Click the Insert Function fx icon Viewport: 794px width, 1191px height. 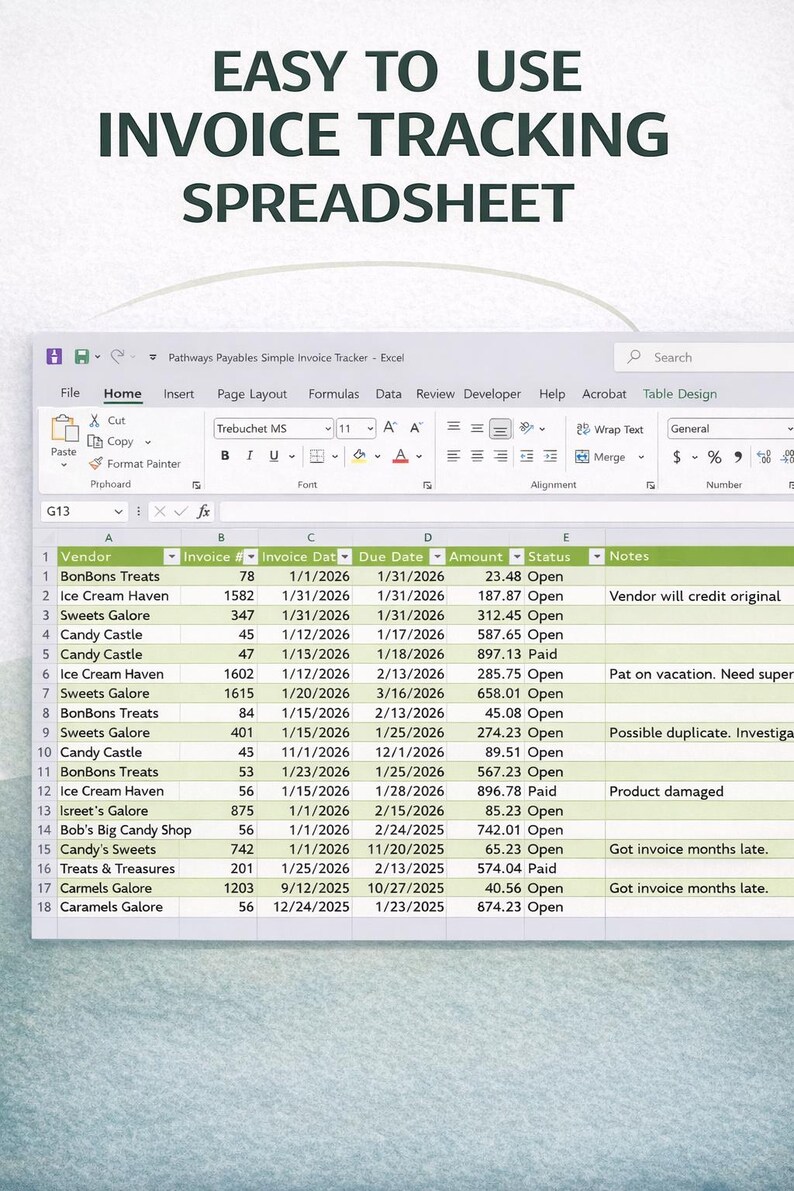coord(204,511)
